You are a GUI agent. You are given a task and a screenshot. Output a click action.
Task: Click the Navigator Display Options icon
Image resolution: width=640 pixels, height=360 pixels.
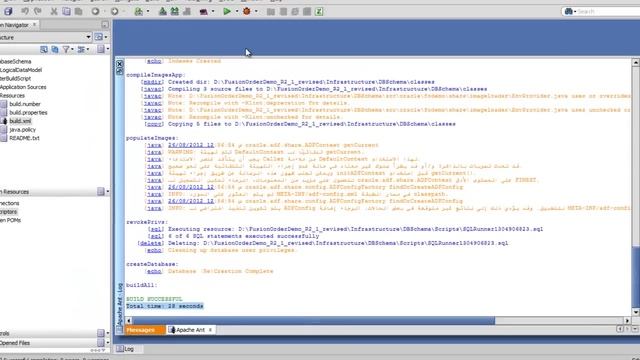click(x=81, y=49)
